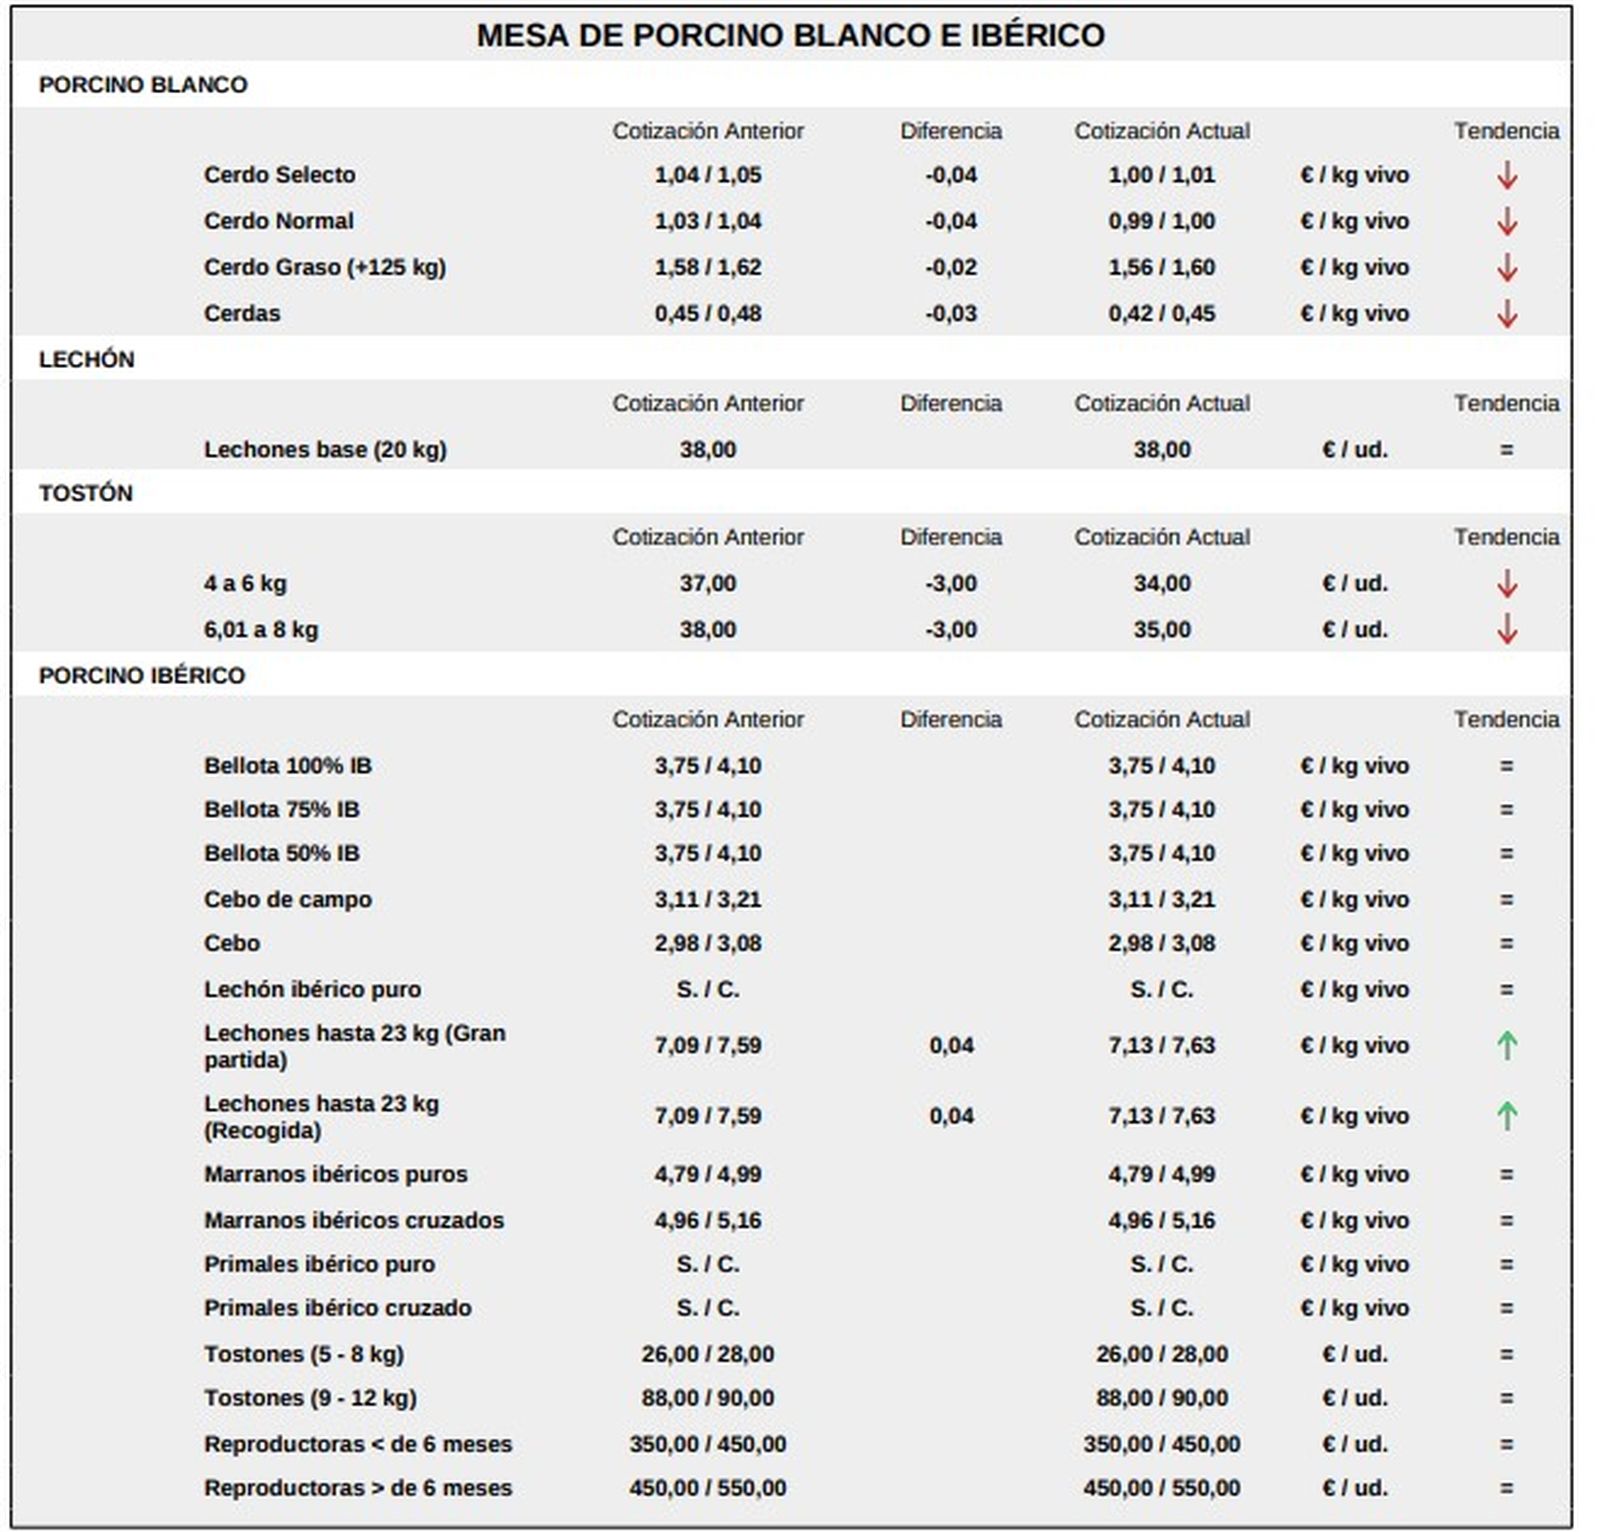Click the PORCINO BLANCO section heading
This screenshot has height=1532, width=1600.
click(x=143, y=85)
